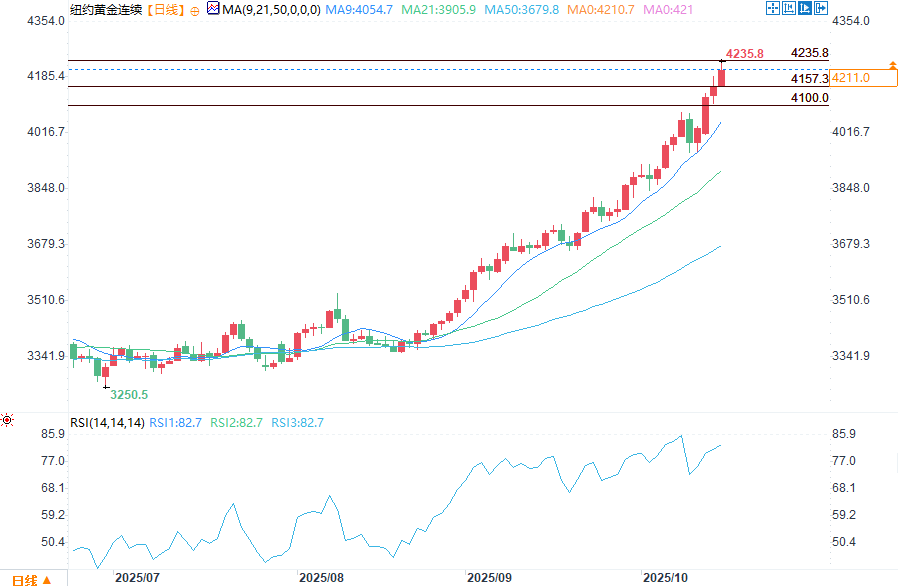Screen dimensions: 898x586
Task: Open the RSI(14,14,14) indicator settings
Action: [107, 423]
